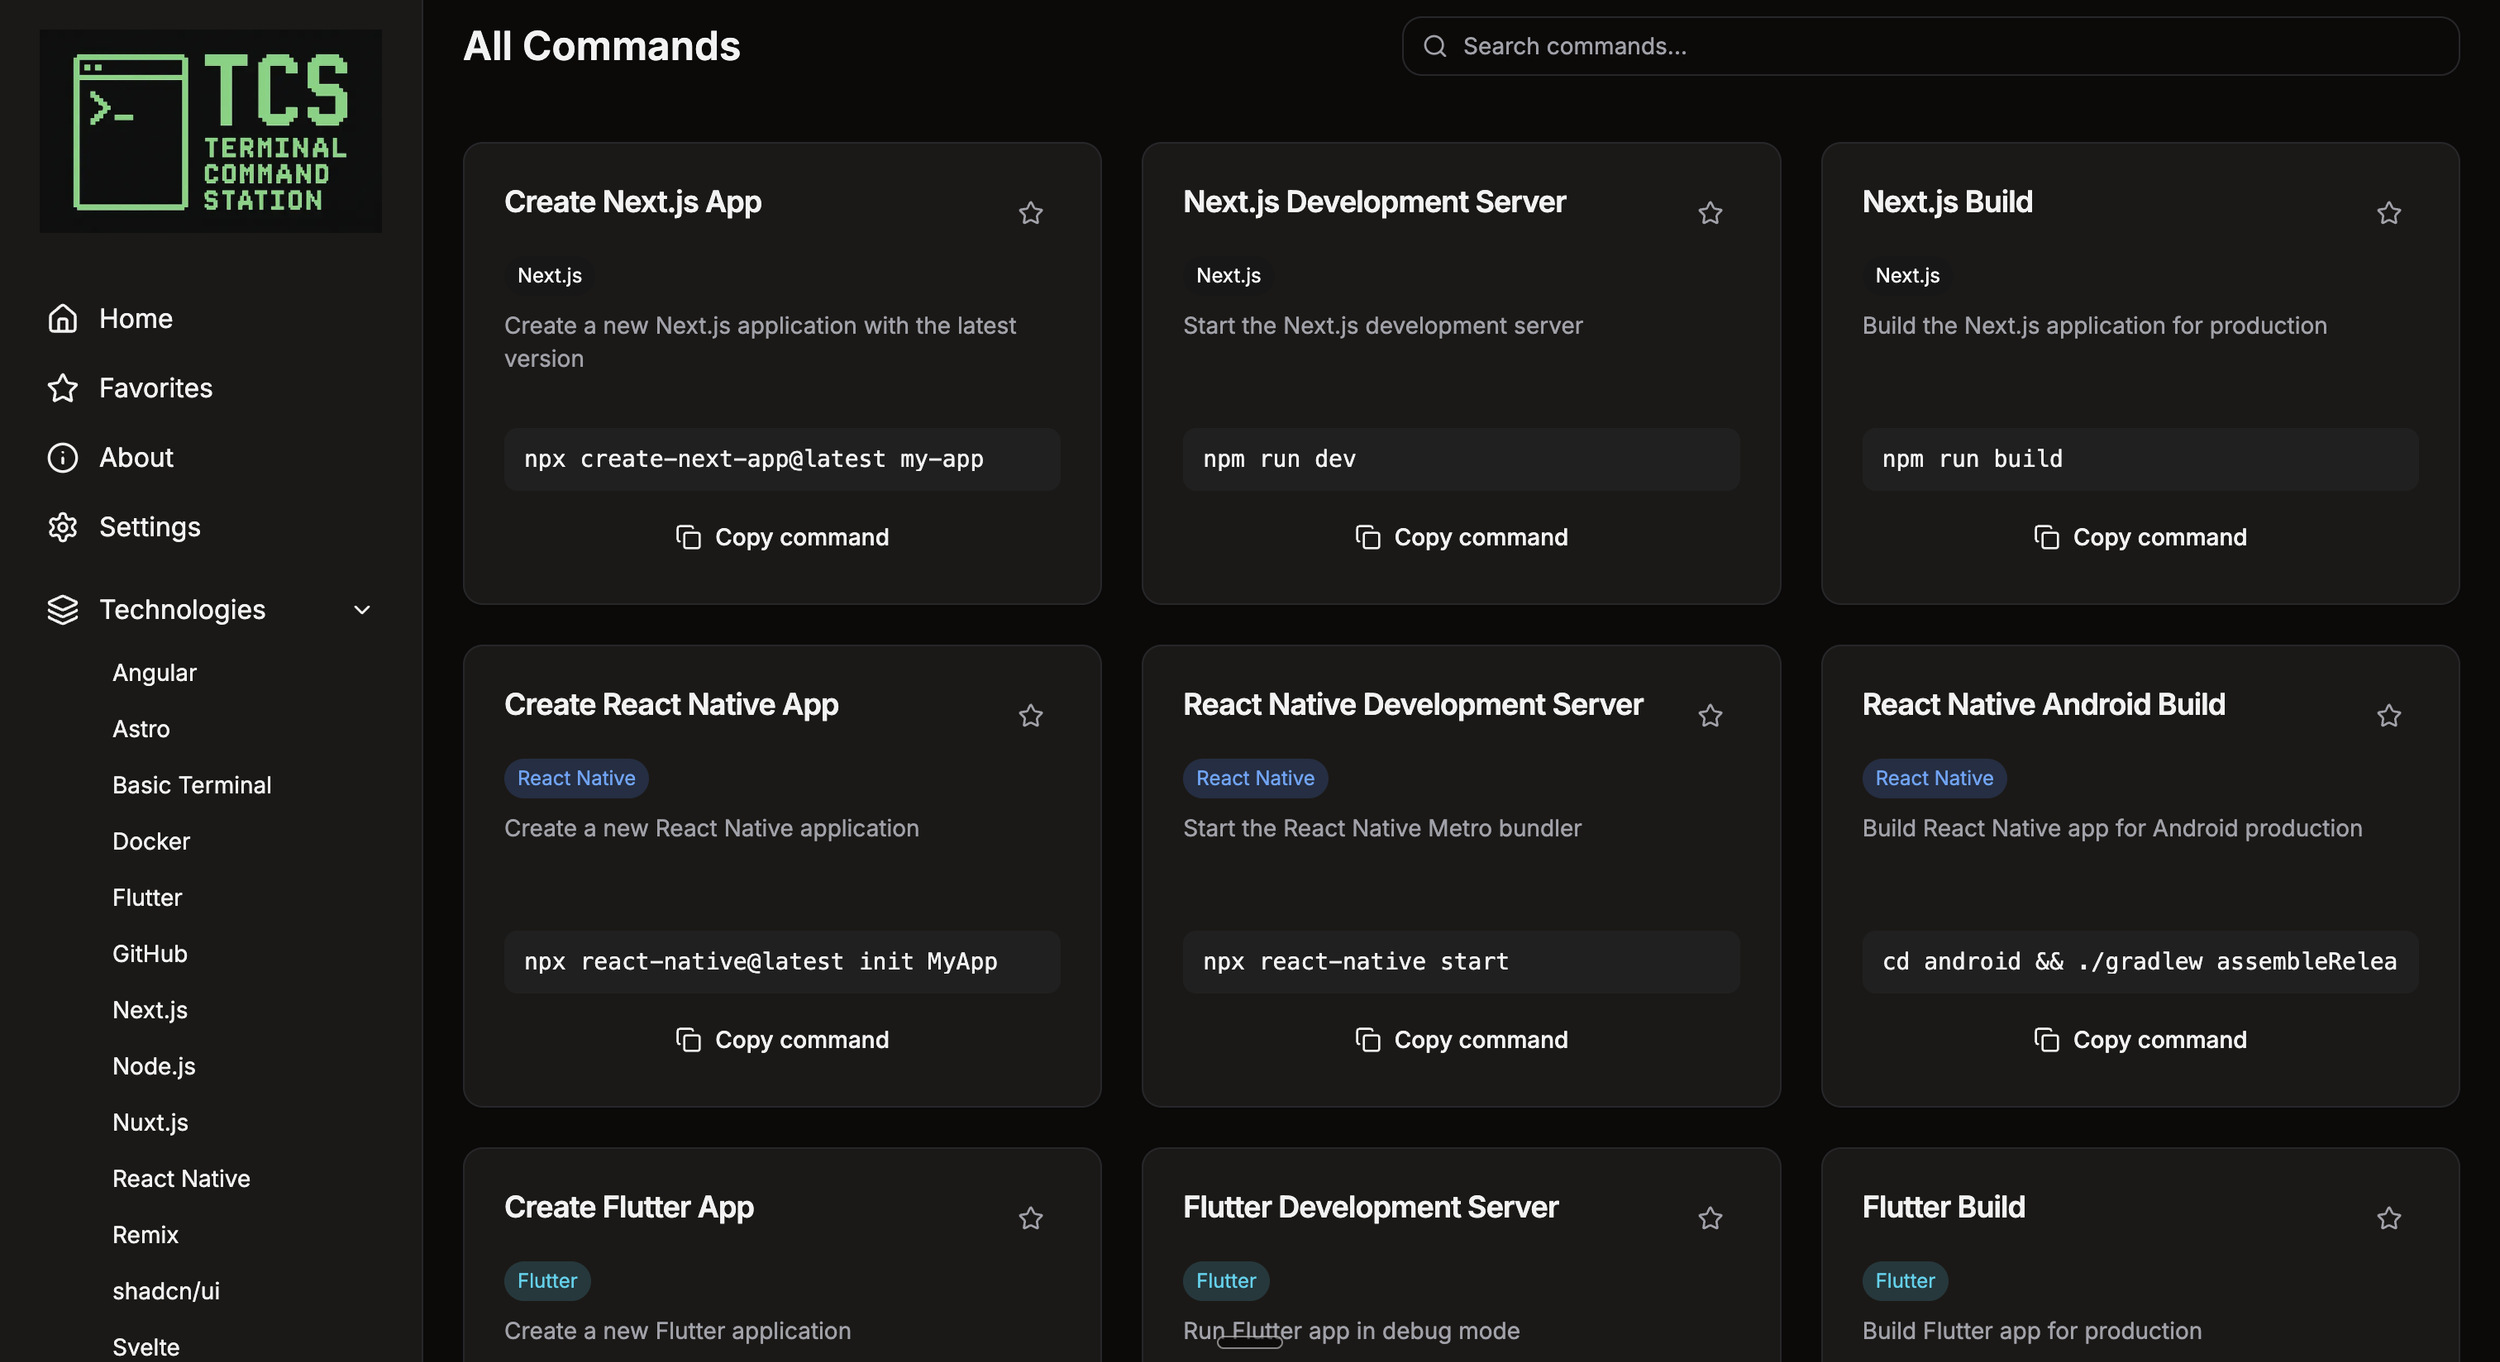Click the Next.js tag on Create Next.js App
2500x1362 pixels.
(549, 276)
